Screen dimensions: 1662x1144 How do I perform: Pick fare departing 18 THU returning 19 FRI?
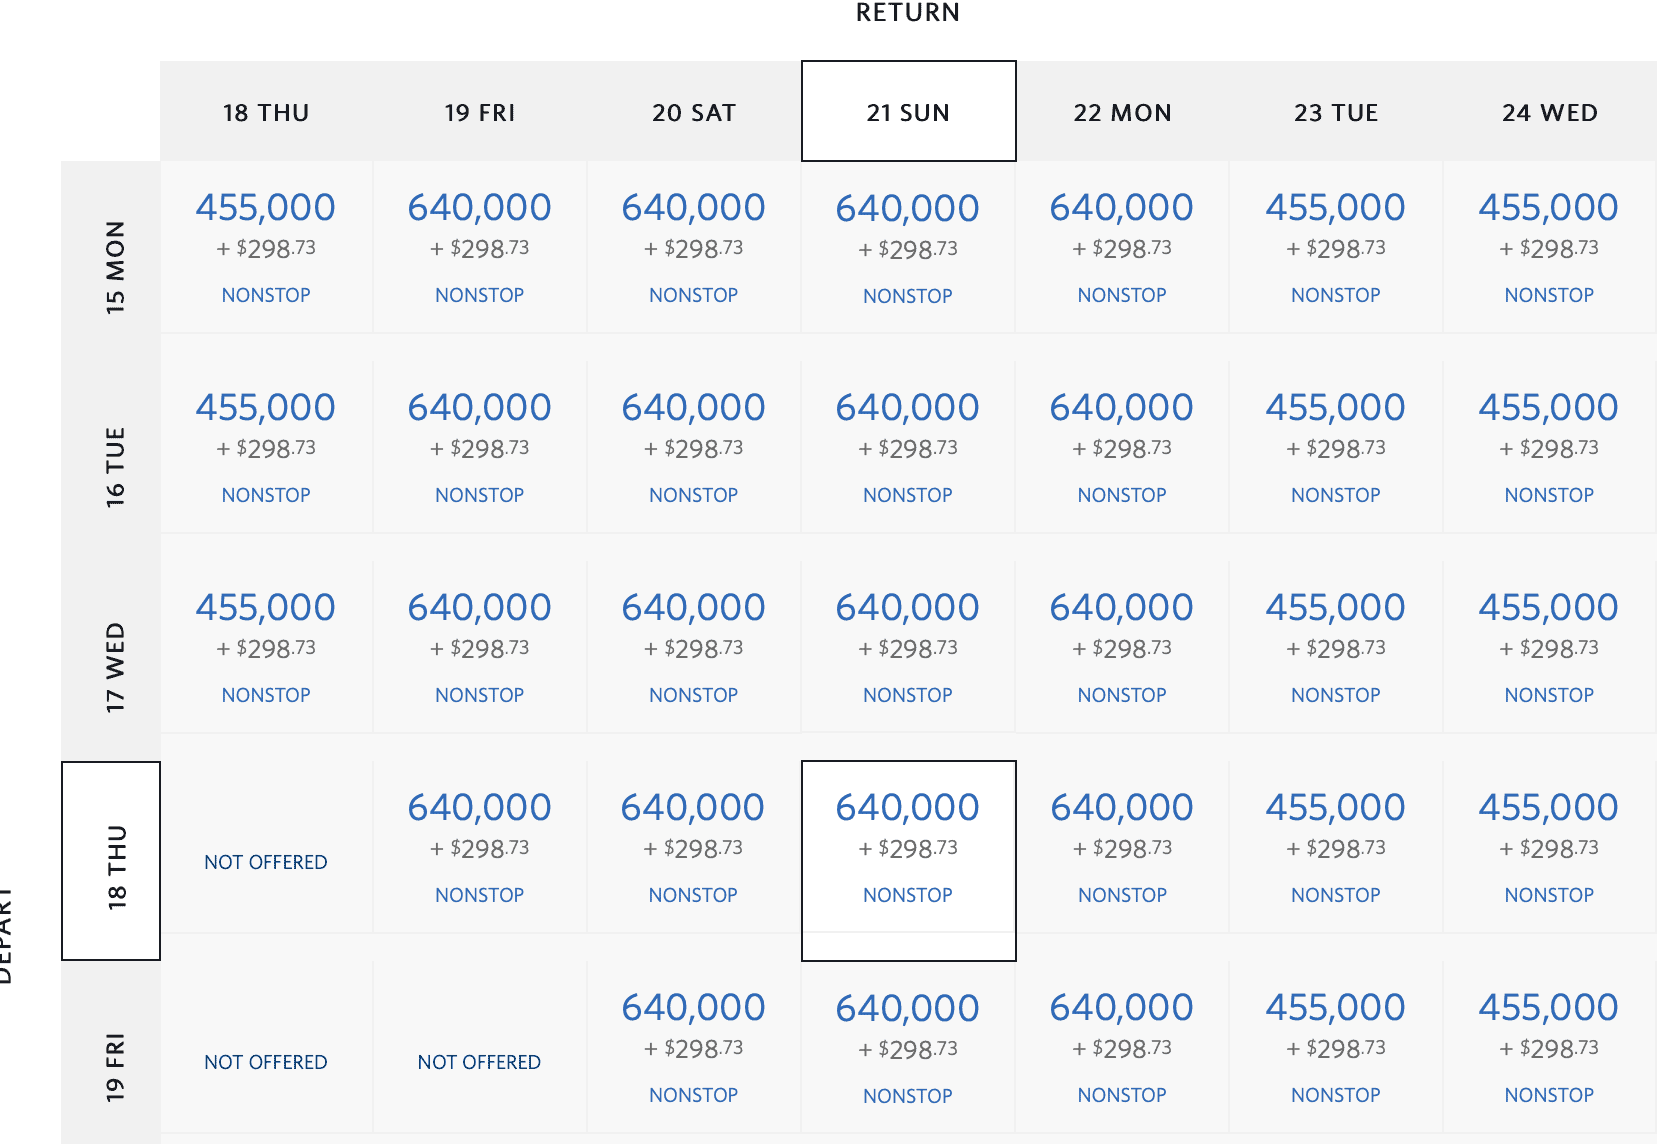click(479, 847)
